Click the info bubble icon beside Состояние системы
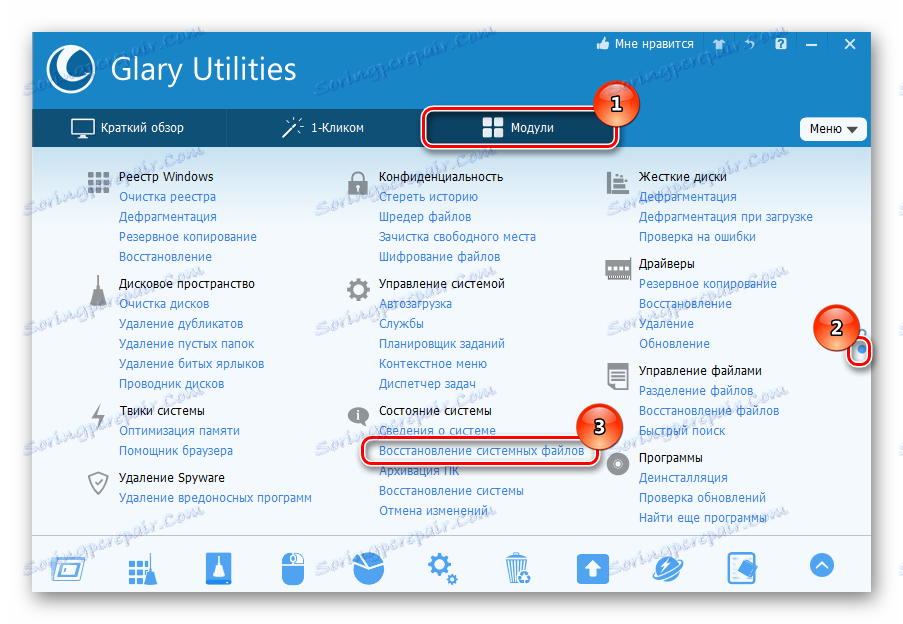The width and height of the screenshot is (903, 624). [x=358, y=416]
